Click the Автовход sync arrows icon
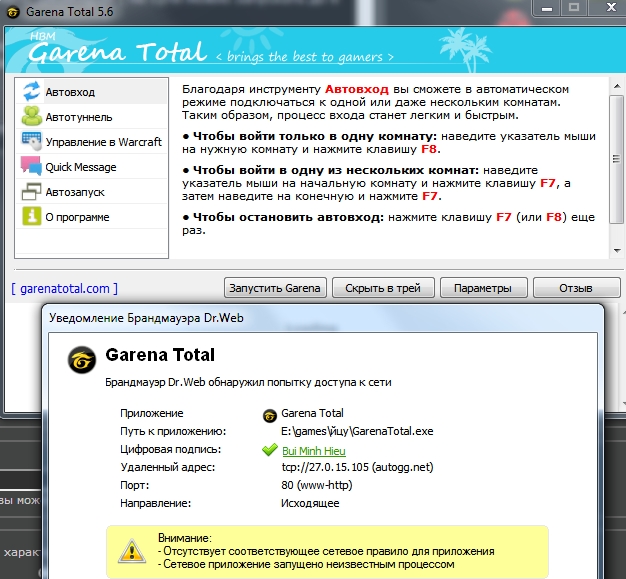Screen dimensions: 626x579 point(31,92)
